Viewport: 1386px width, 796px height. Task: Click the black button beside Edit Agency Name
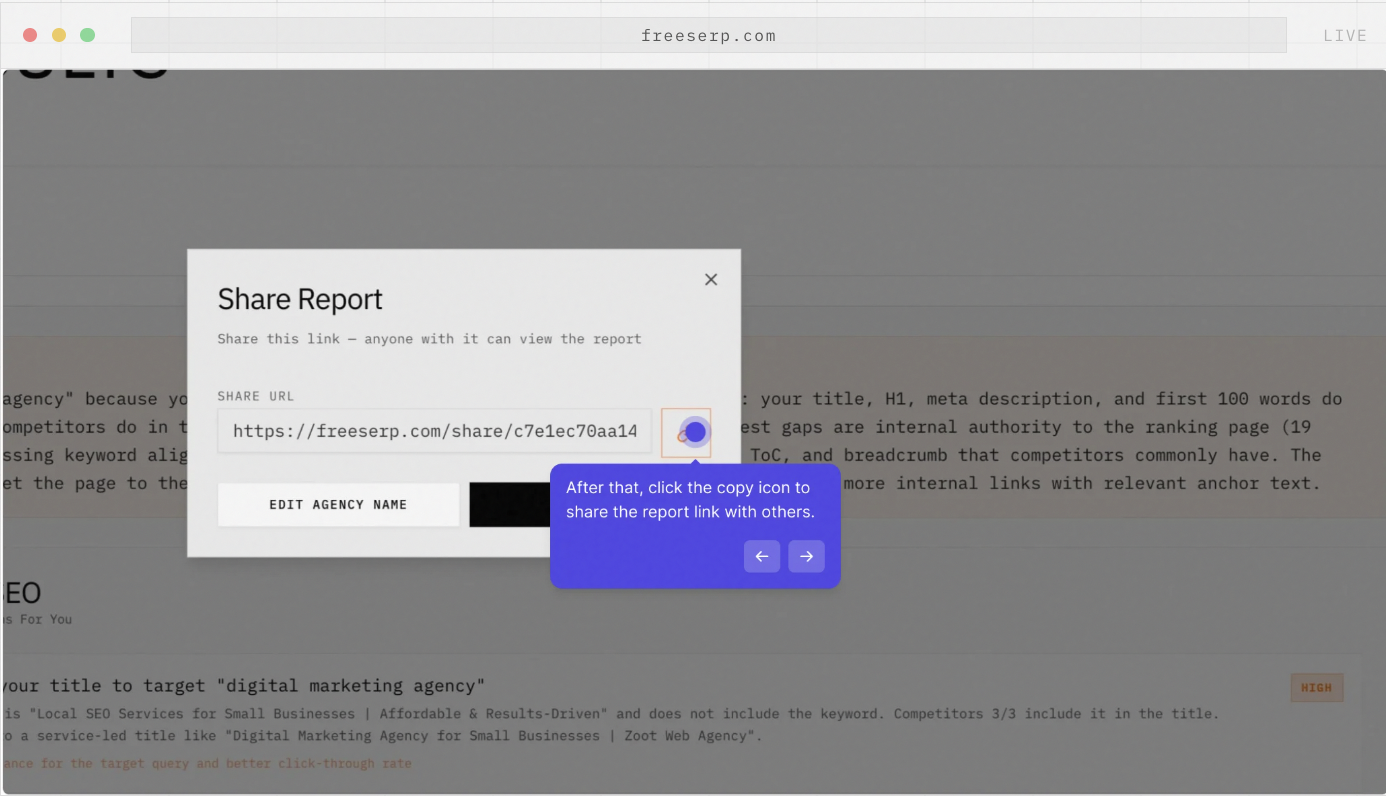[x=510, y=505]
